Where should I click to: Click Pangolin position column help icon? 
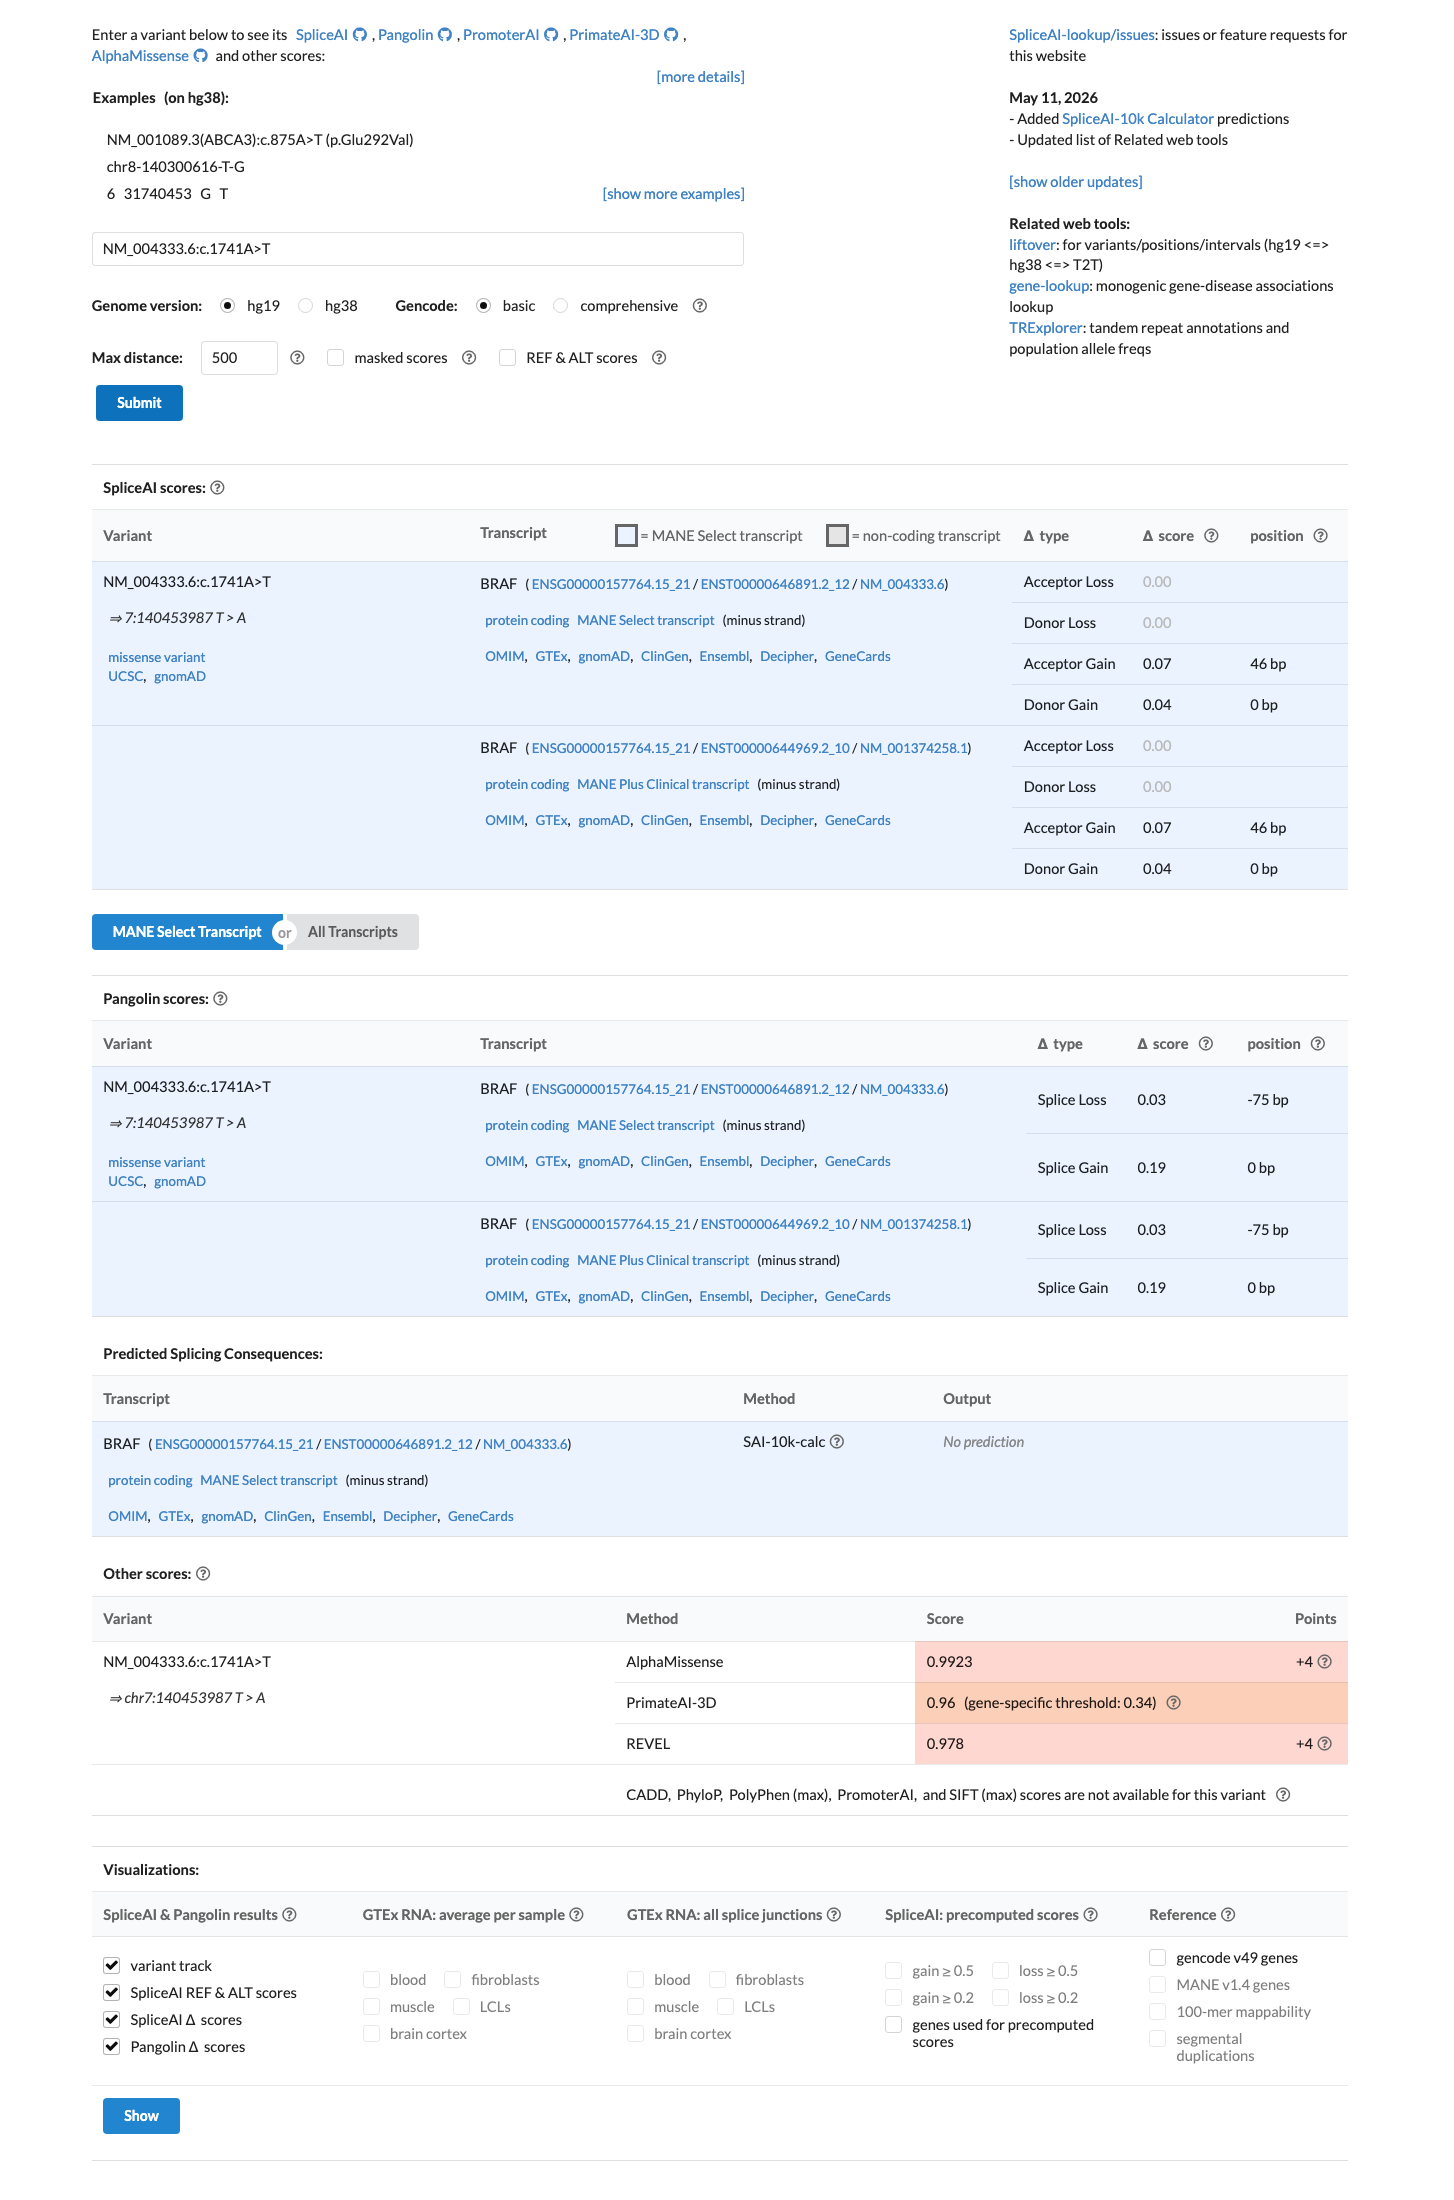1318,1044
